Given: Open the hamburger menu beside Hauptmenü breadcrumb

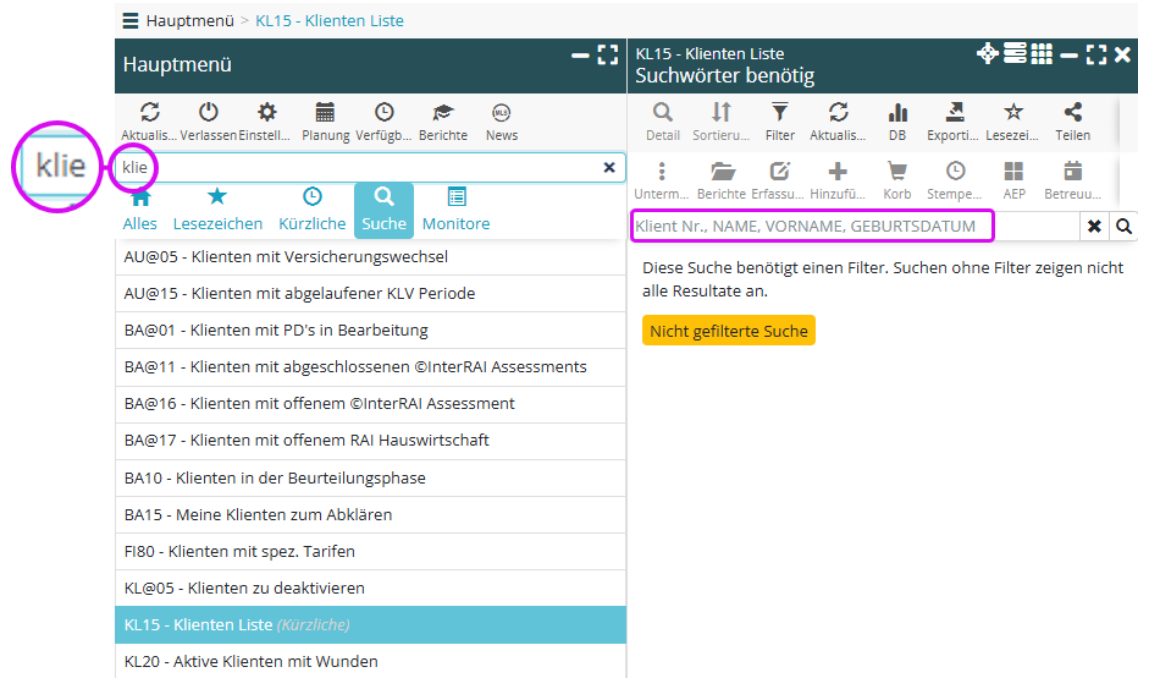Looking at the screenshot, I should (131, 20).
